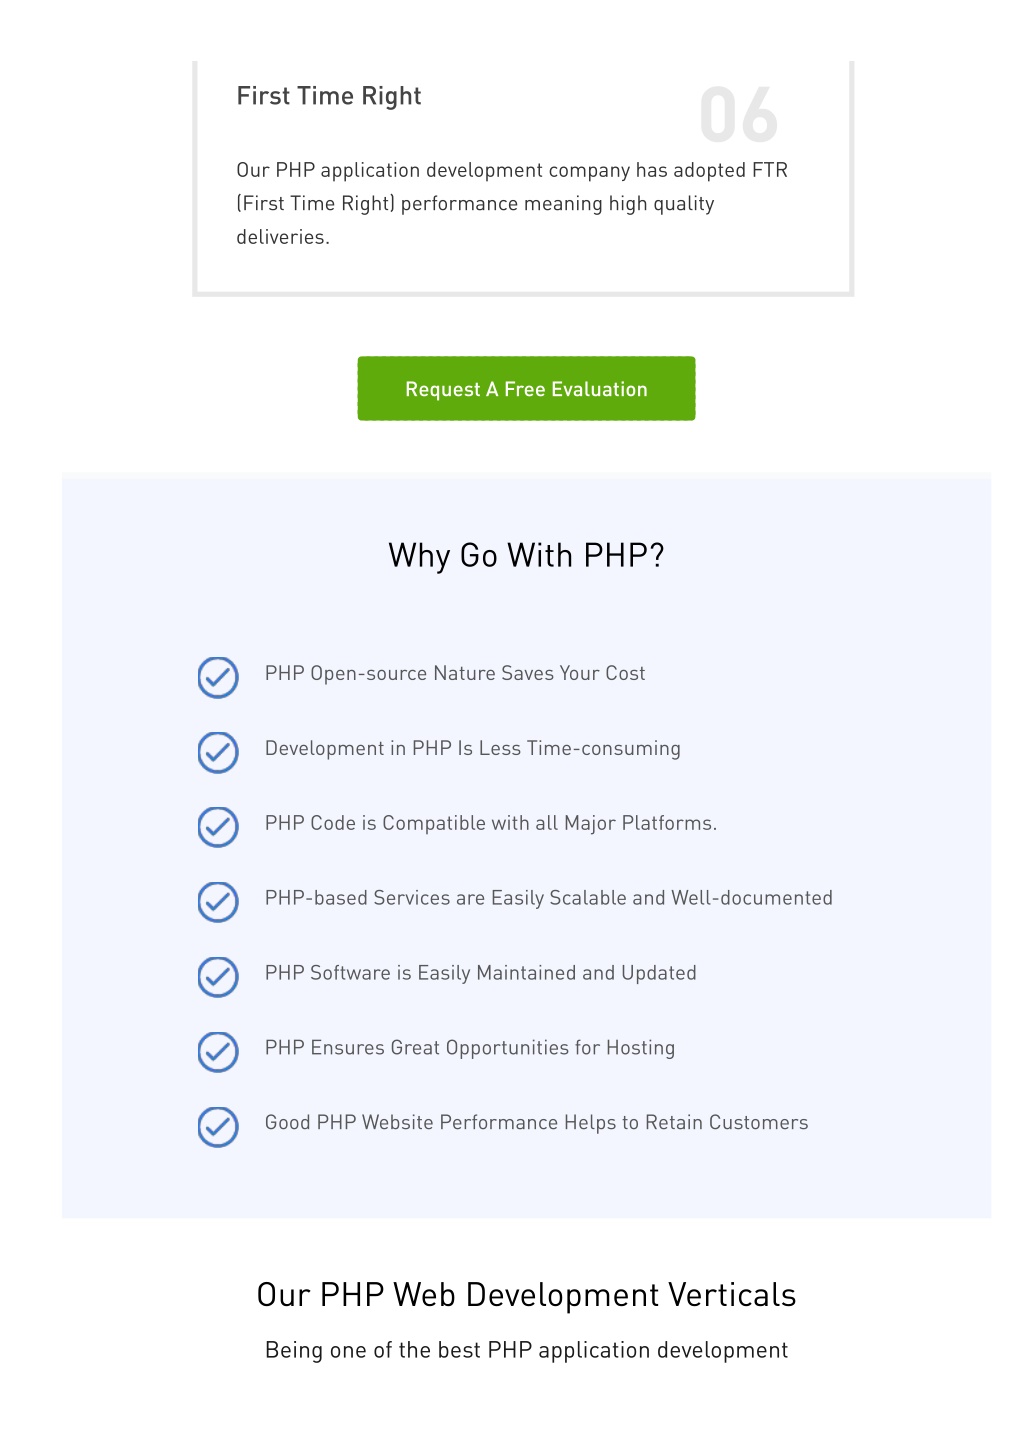
Task: Click the 'First Time Right' card heading
Action: click(x=329, y=96)
